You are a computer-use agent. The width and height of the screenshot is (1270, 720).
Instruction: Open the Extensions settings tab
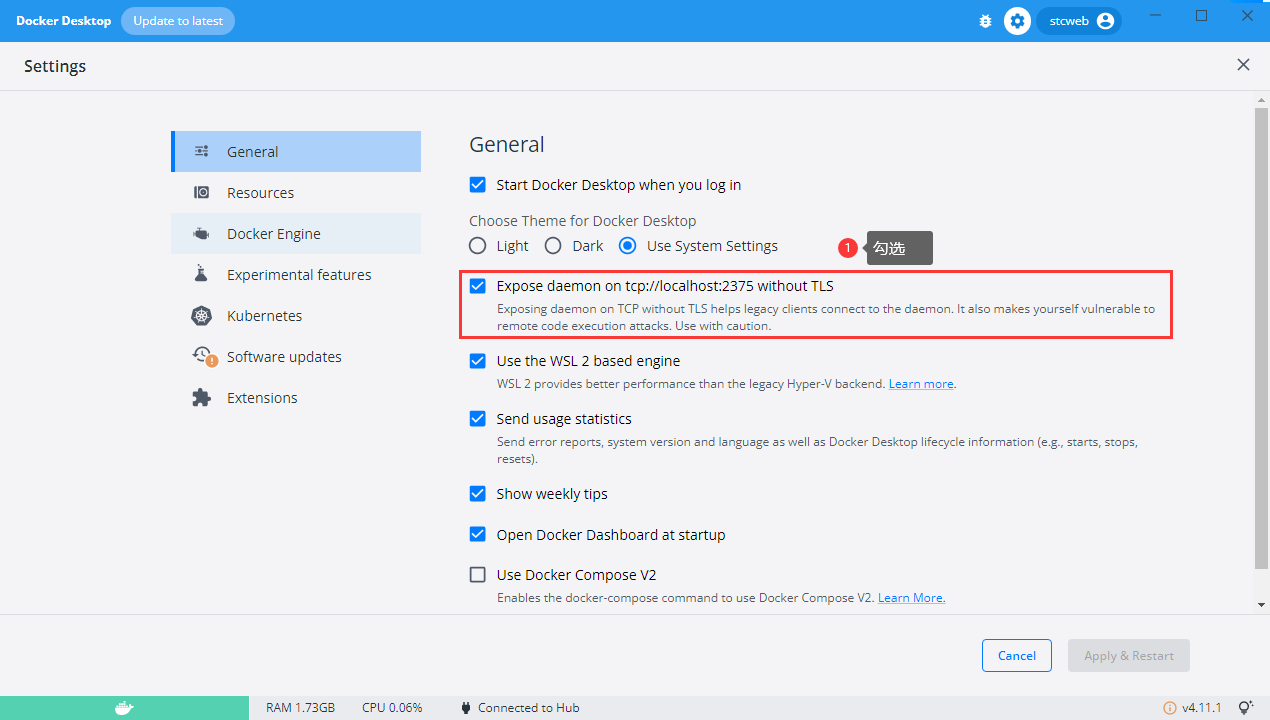(296, 398)
